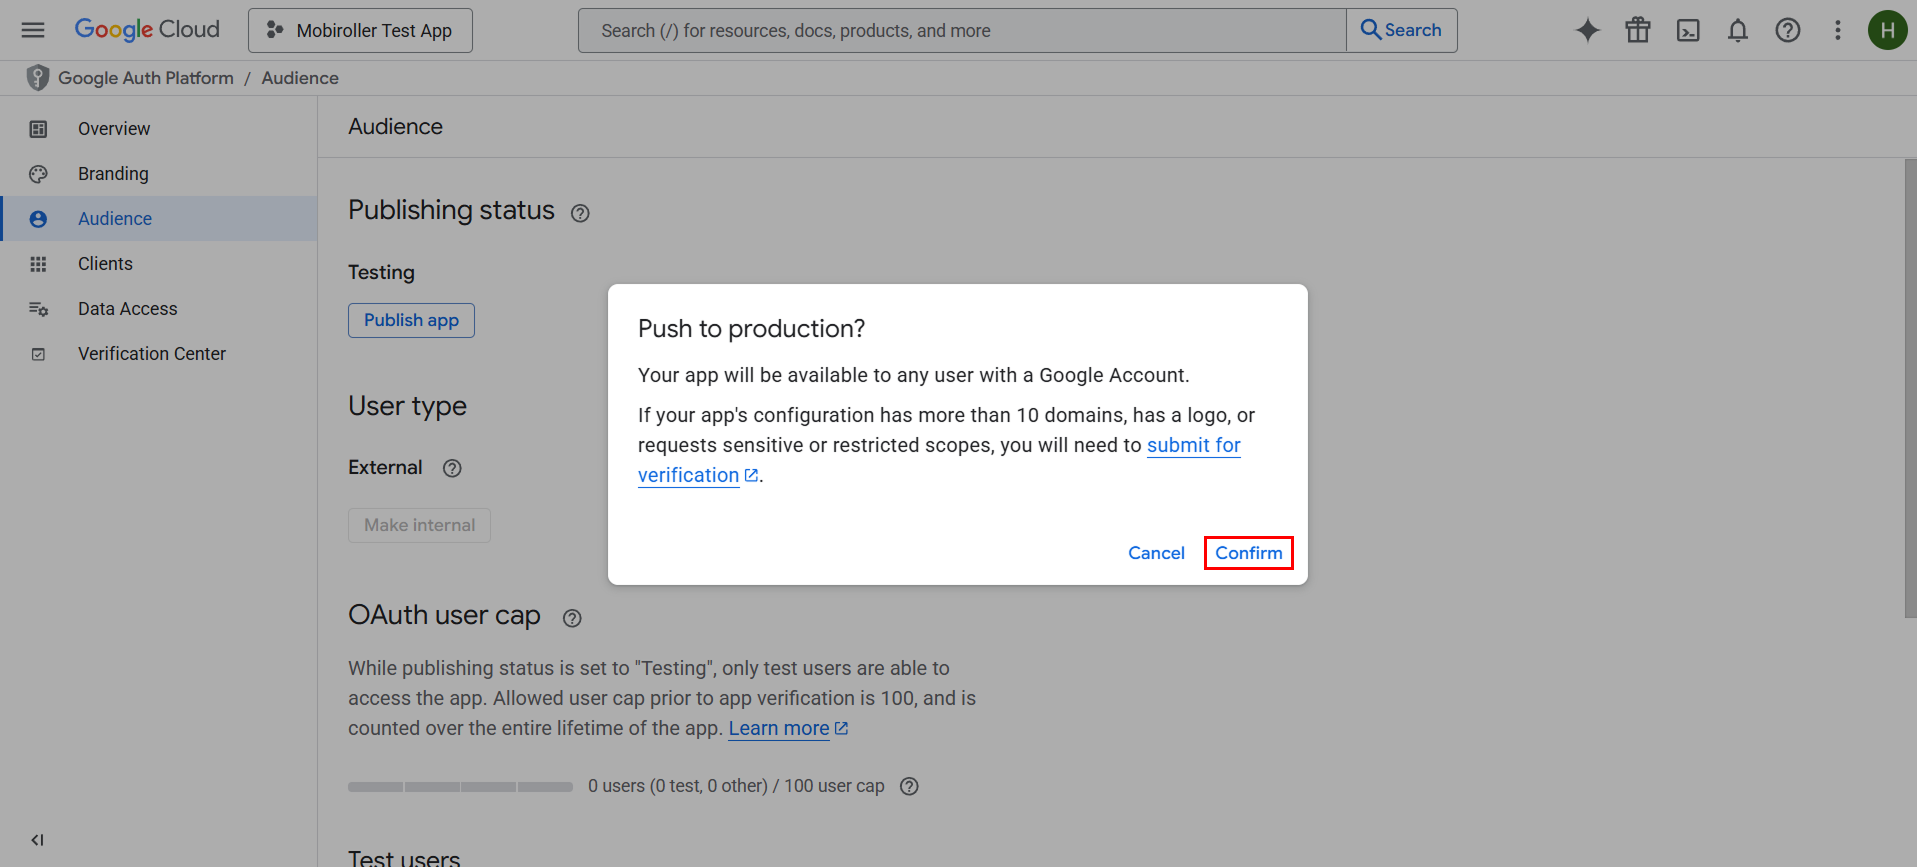Click the Clients grid icon

(38, 264)
